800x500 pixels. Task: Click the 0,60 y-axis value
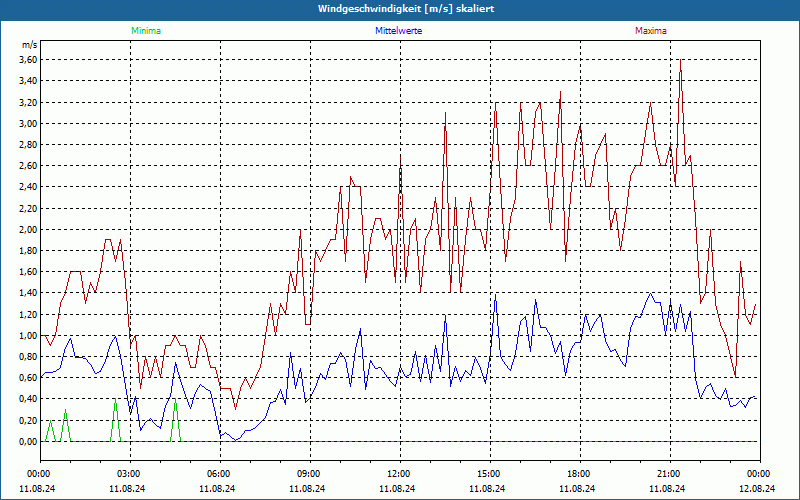pos(28,378)
